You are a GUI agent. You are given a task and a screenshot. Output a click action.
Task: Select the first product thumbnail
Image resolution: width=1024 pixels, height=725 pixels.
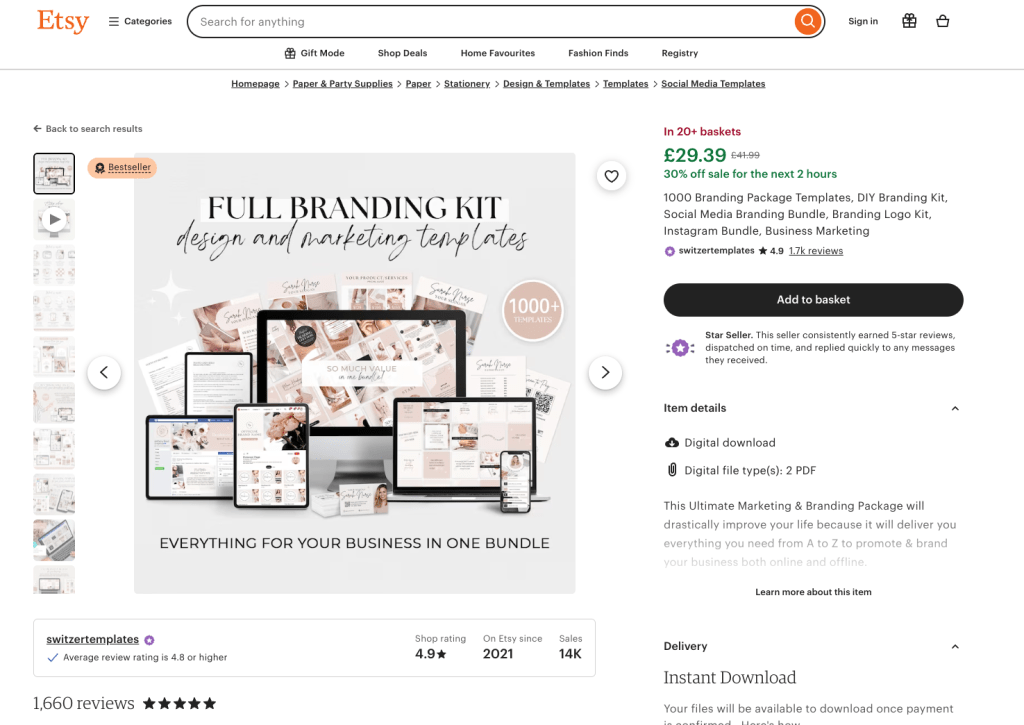pos(54,174)
